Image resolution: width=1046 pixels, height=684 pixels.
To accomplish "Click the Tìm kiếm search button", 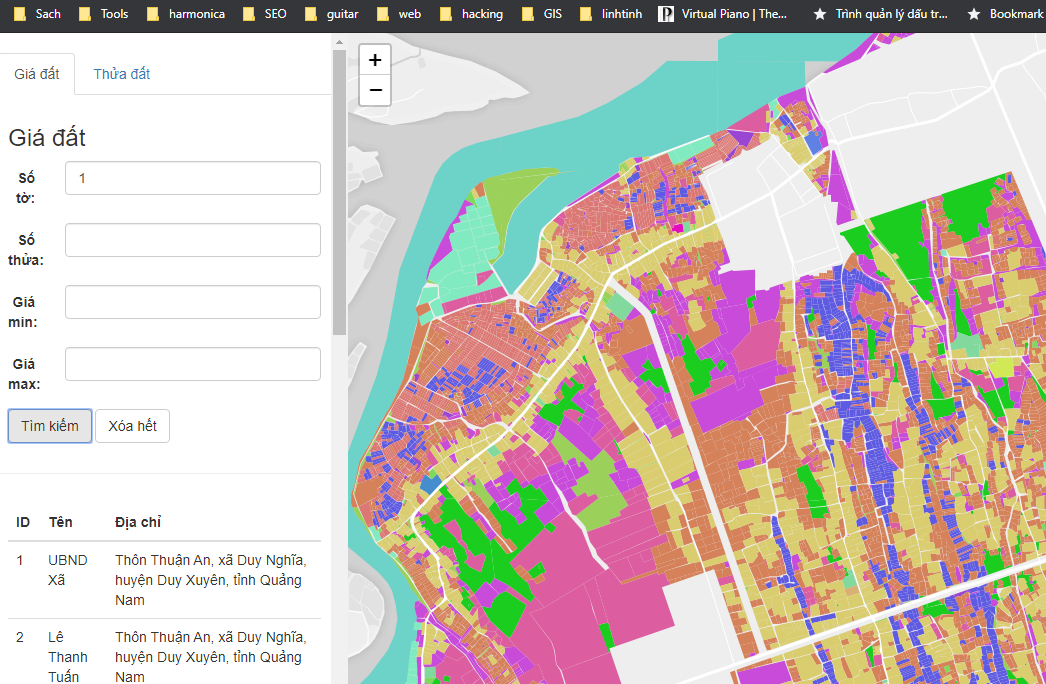I will pos(50,426).
